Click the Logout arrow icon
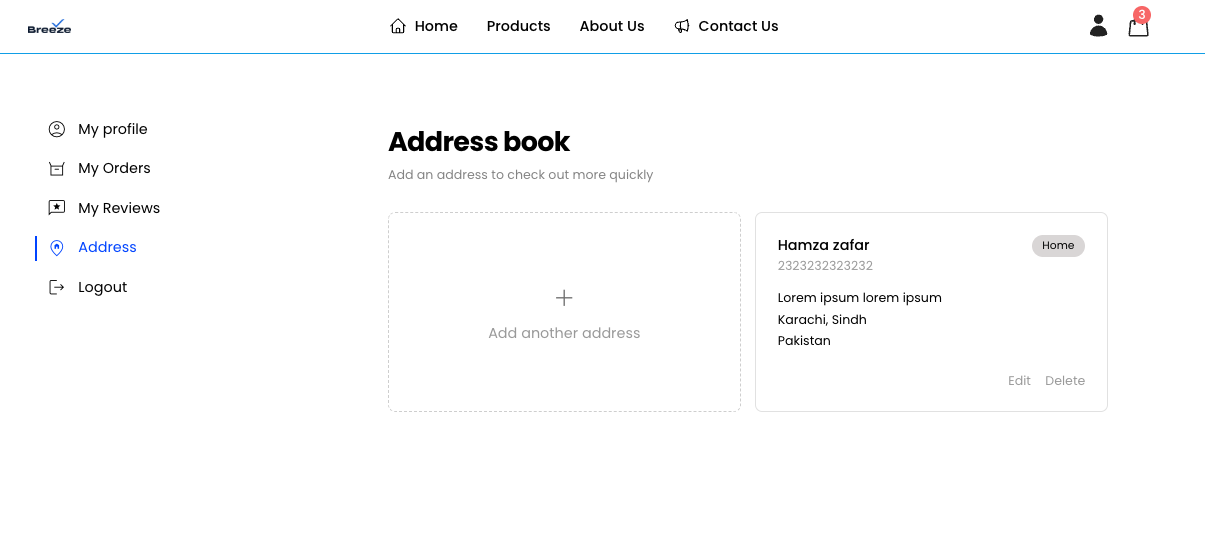 [x=57, y=287]
